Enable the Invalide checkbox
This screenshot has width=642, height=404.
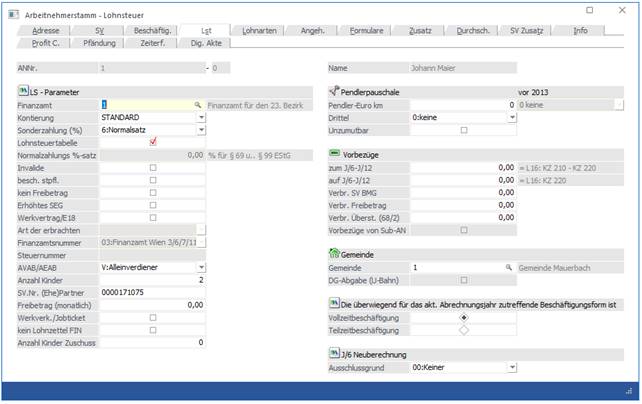(x=153, y=167)
